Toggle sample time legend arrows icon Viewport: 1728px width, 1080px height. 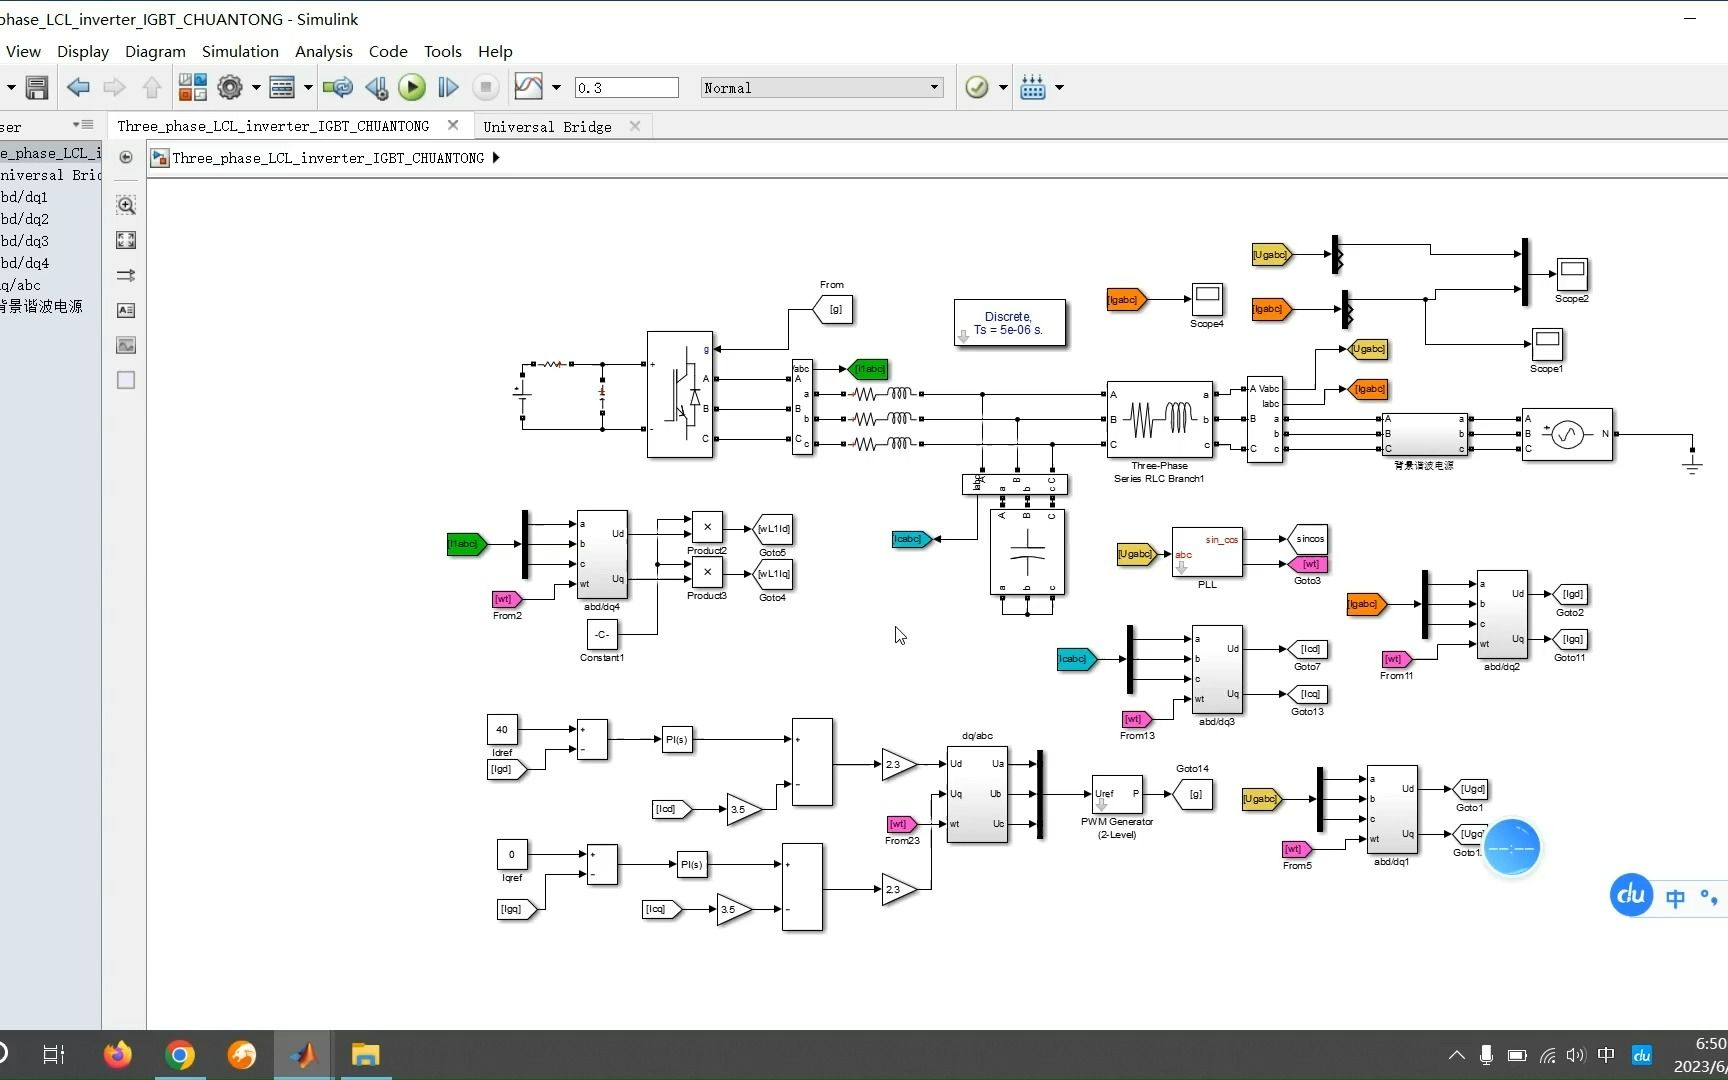click(126, 275)
